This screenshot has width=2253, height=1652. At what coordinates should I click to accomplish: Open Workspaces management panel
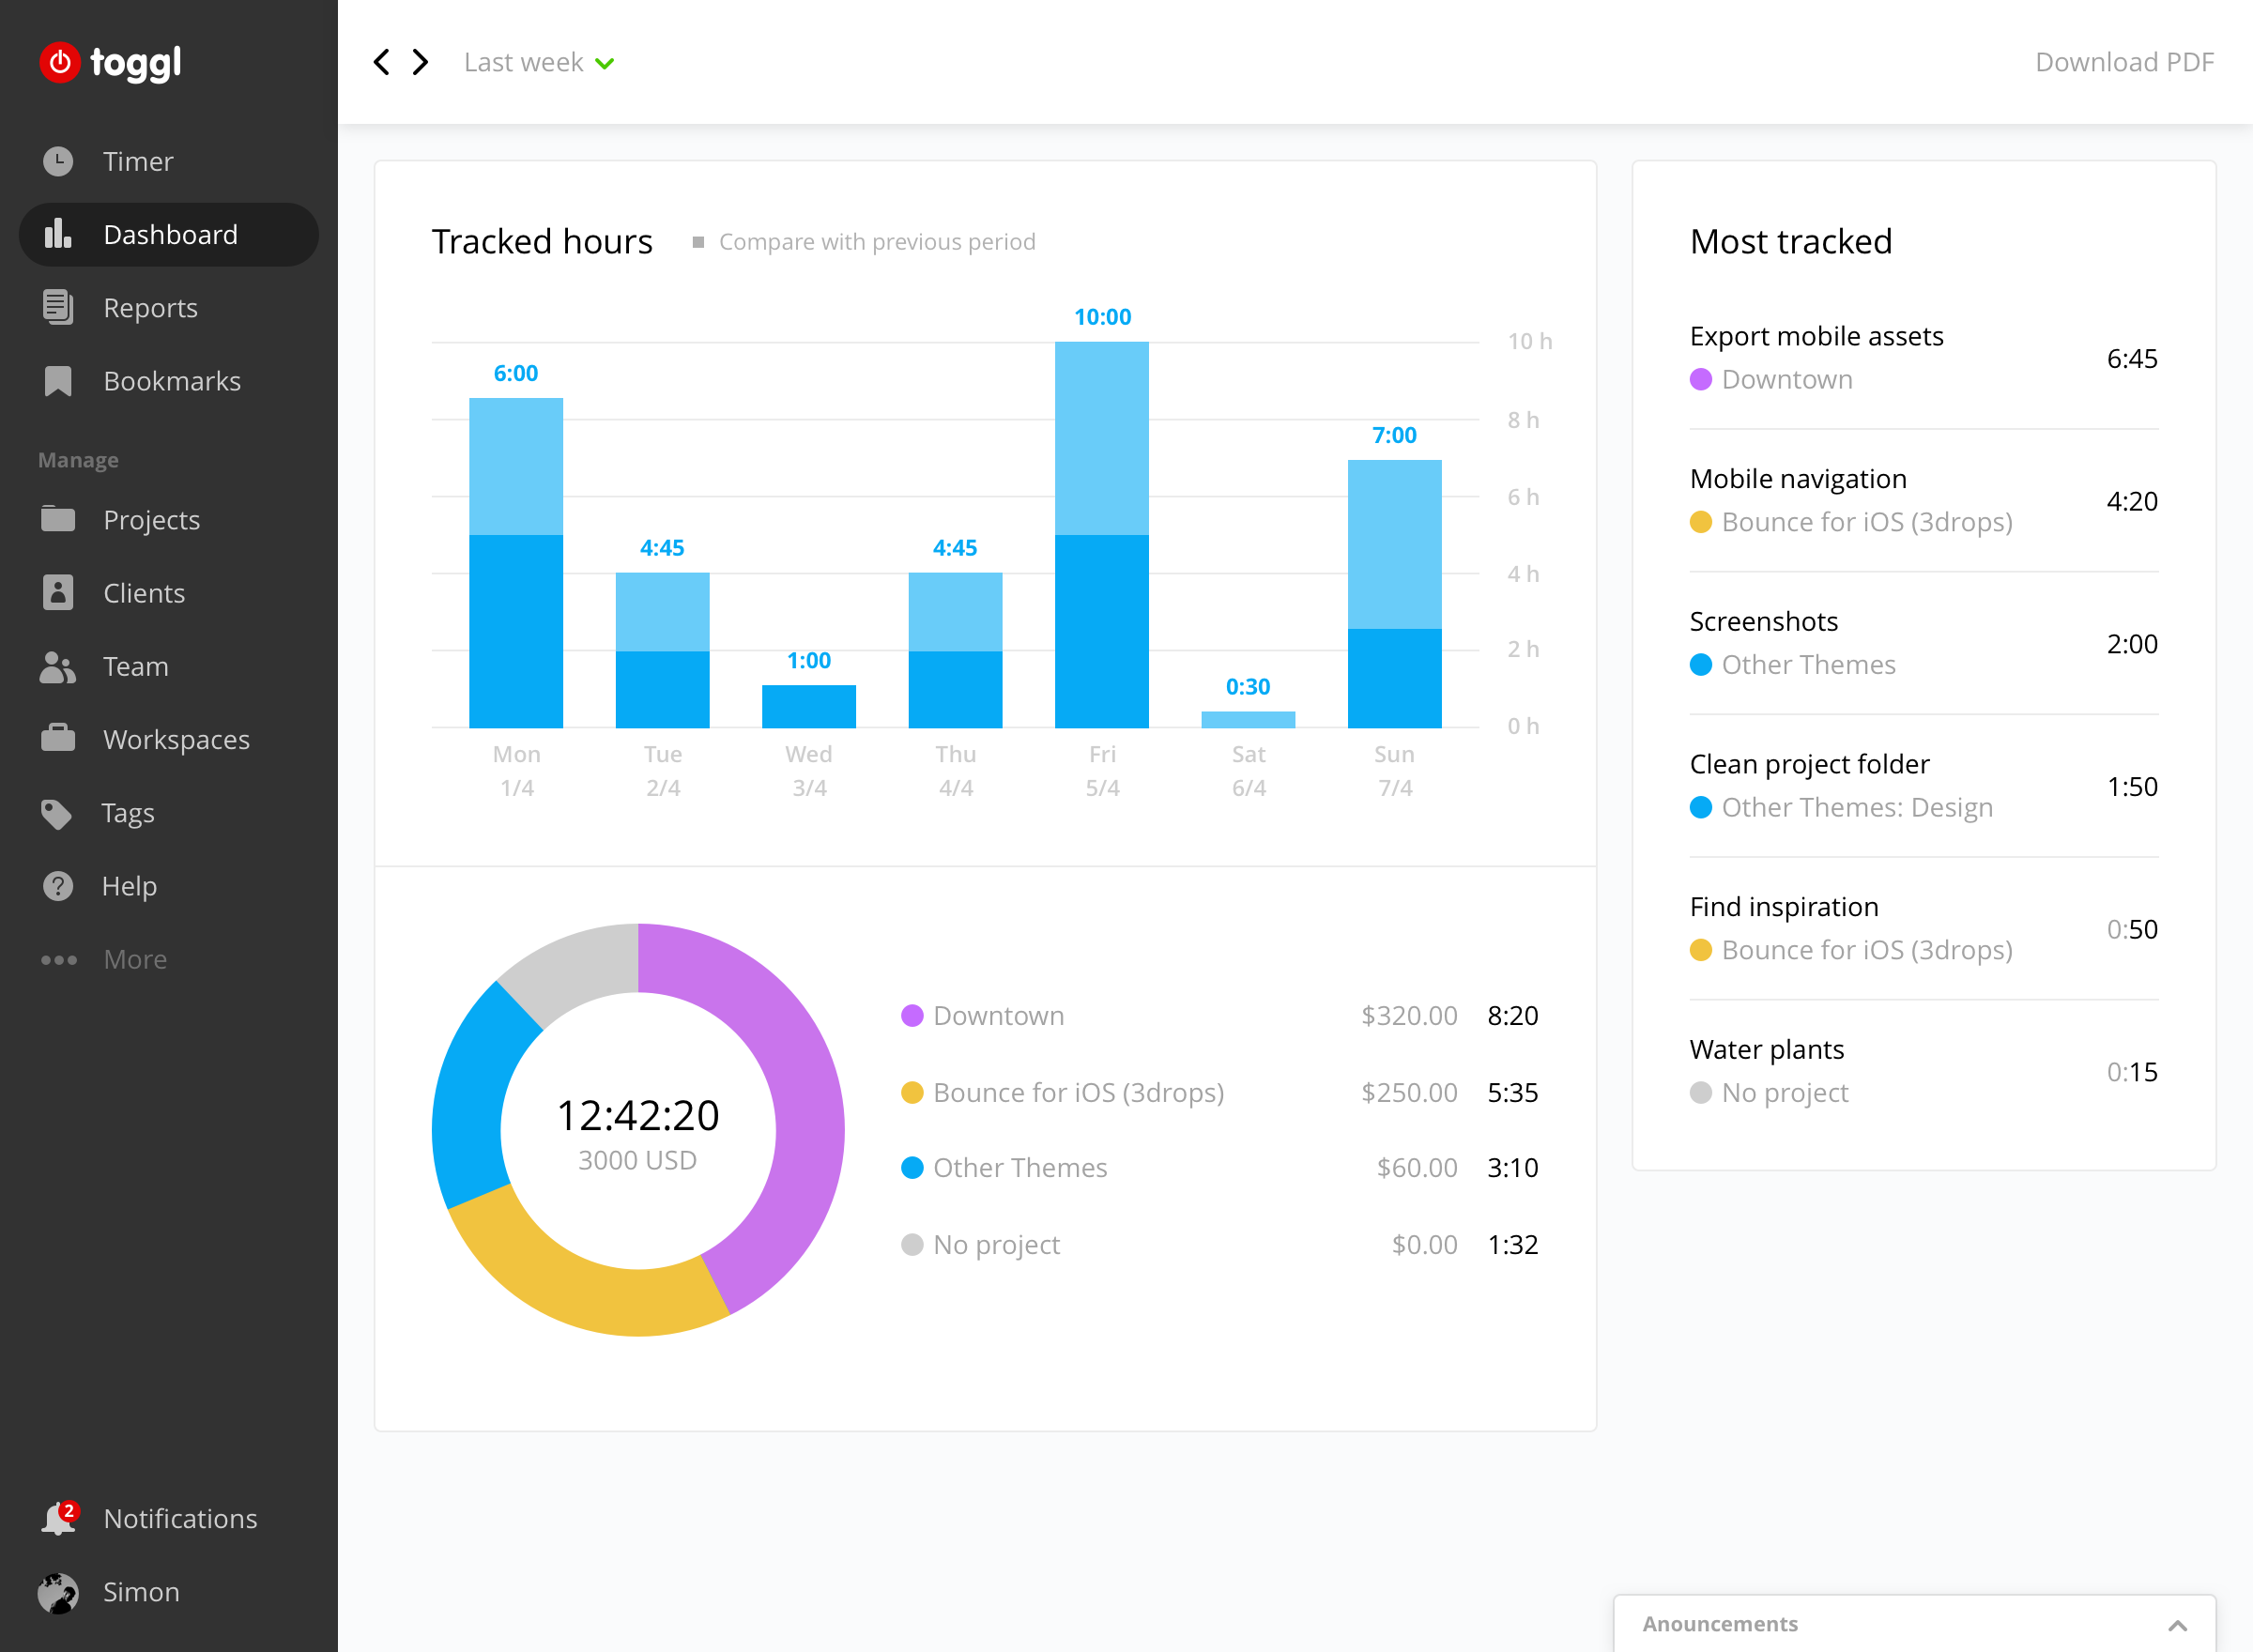(176, 740)
